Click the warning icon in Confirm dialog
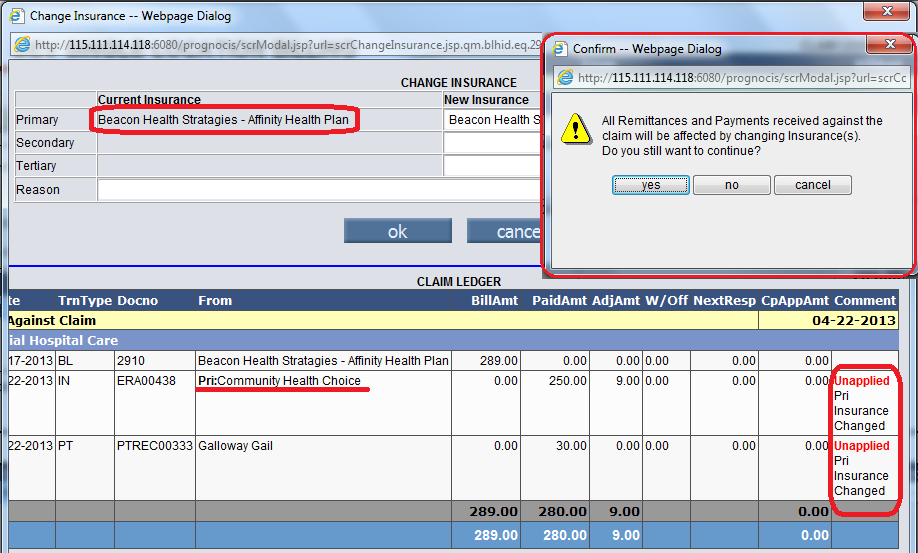This screenshot has height=553, width=918. tap(576, 129)
